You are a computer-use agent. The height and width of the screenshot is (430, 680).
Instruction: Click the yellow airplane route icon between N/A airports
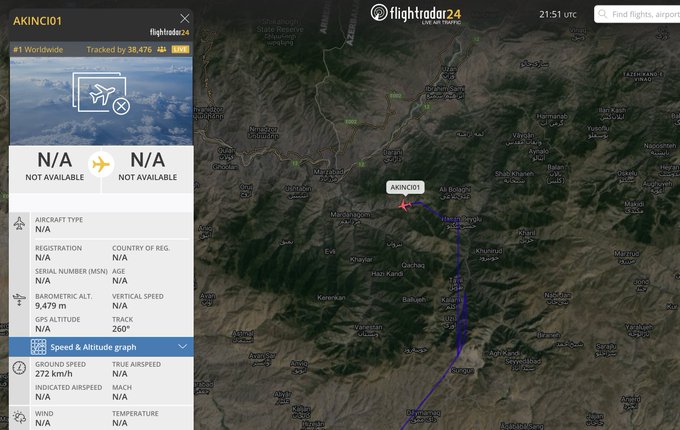coord(101,164)
